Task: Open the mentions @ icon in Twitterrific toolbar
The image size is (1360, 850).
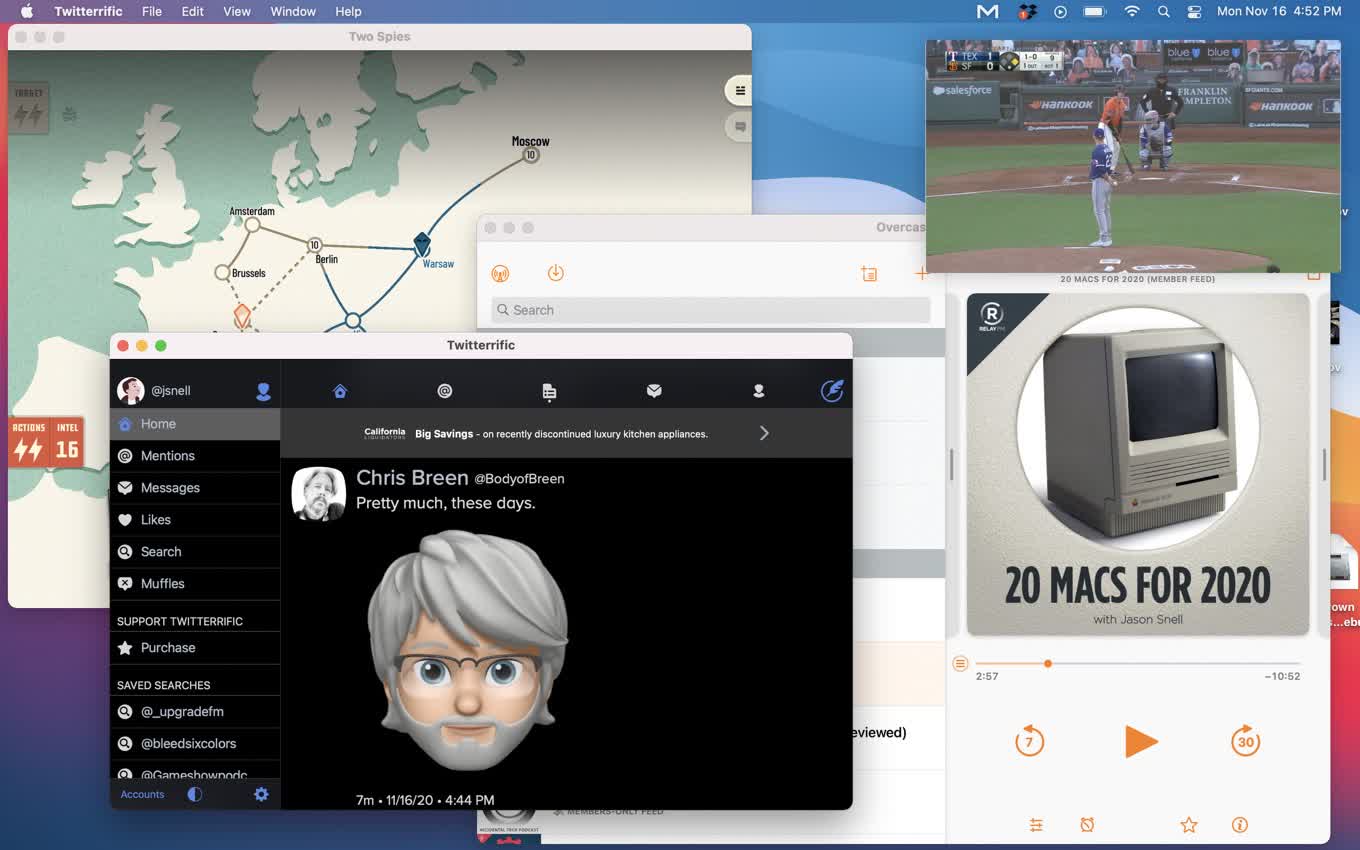Action: click(x=445, y=391)
